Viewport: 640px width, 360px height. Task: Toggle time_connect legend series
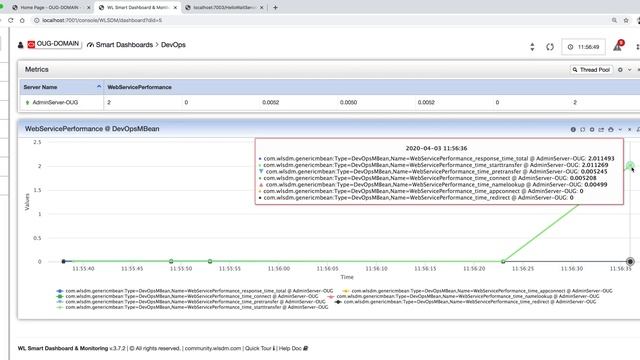(187, 296)
